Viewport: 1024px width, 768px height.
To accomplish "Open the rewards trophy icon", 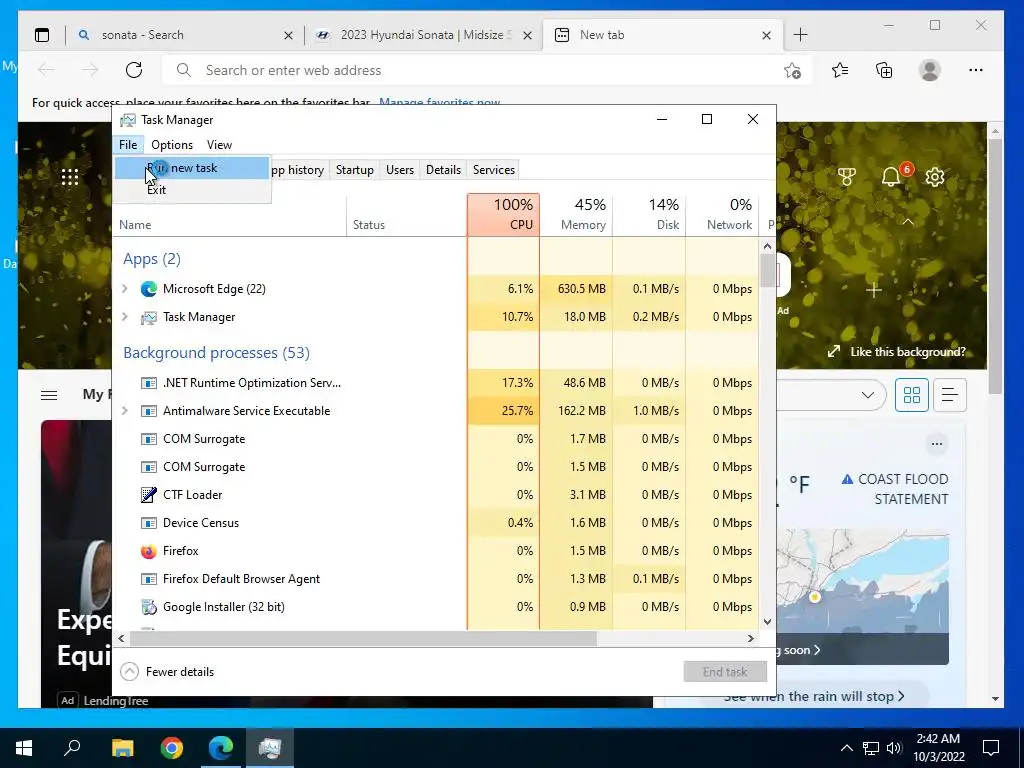I will tap(847, 177).
